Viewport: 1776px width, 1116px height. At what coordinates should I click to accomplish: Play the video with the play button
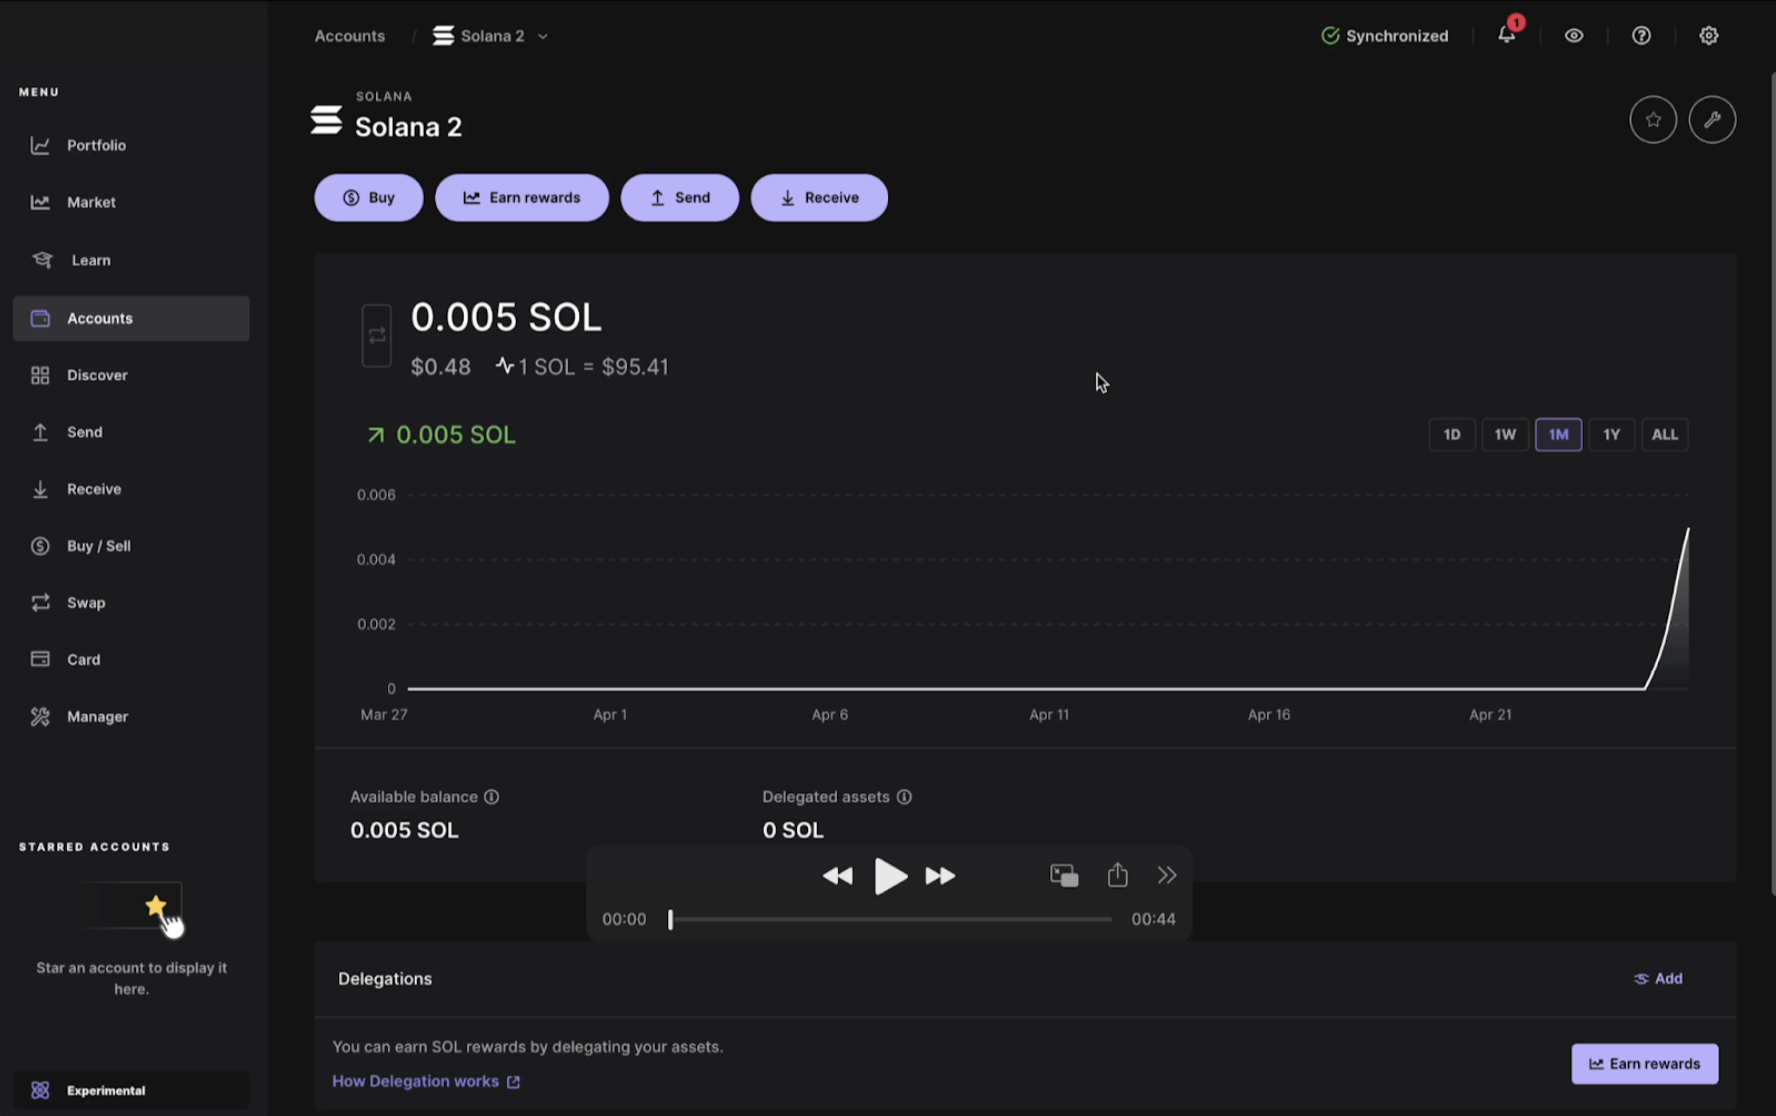tap(891, 875)
